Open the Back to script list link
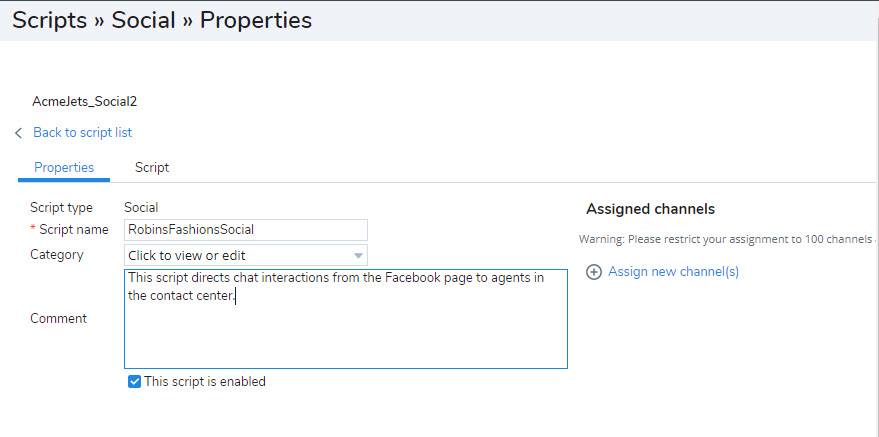The height and width of the screenshot is (437, 879). 82,132
